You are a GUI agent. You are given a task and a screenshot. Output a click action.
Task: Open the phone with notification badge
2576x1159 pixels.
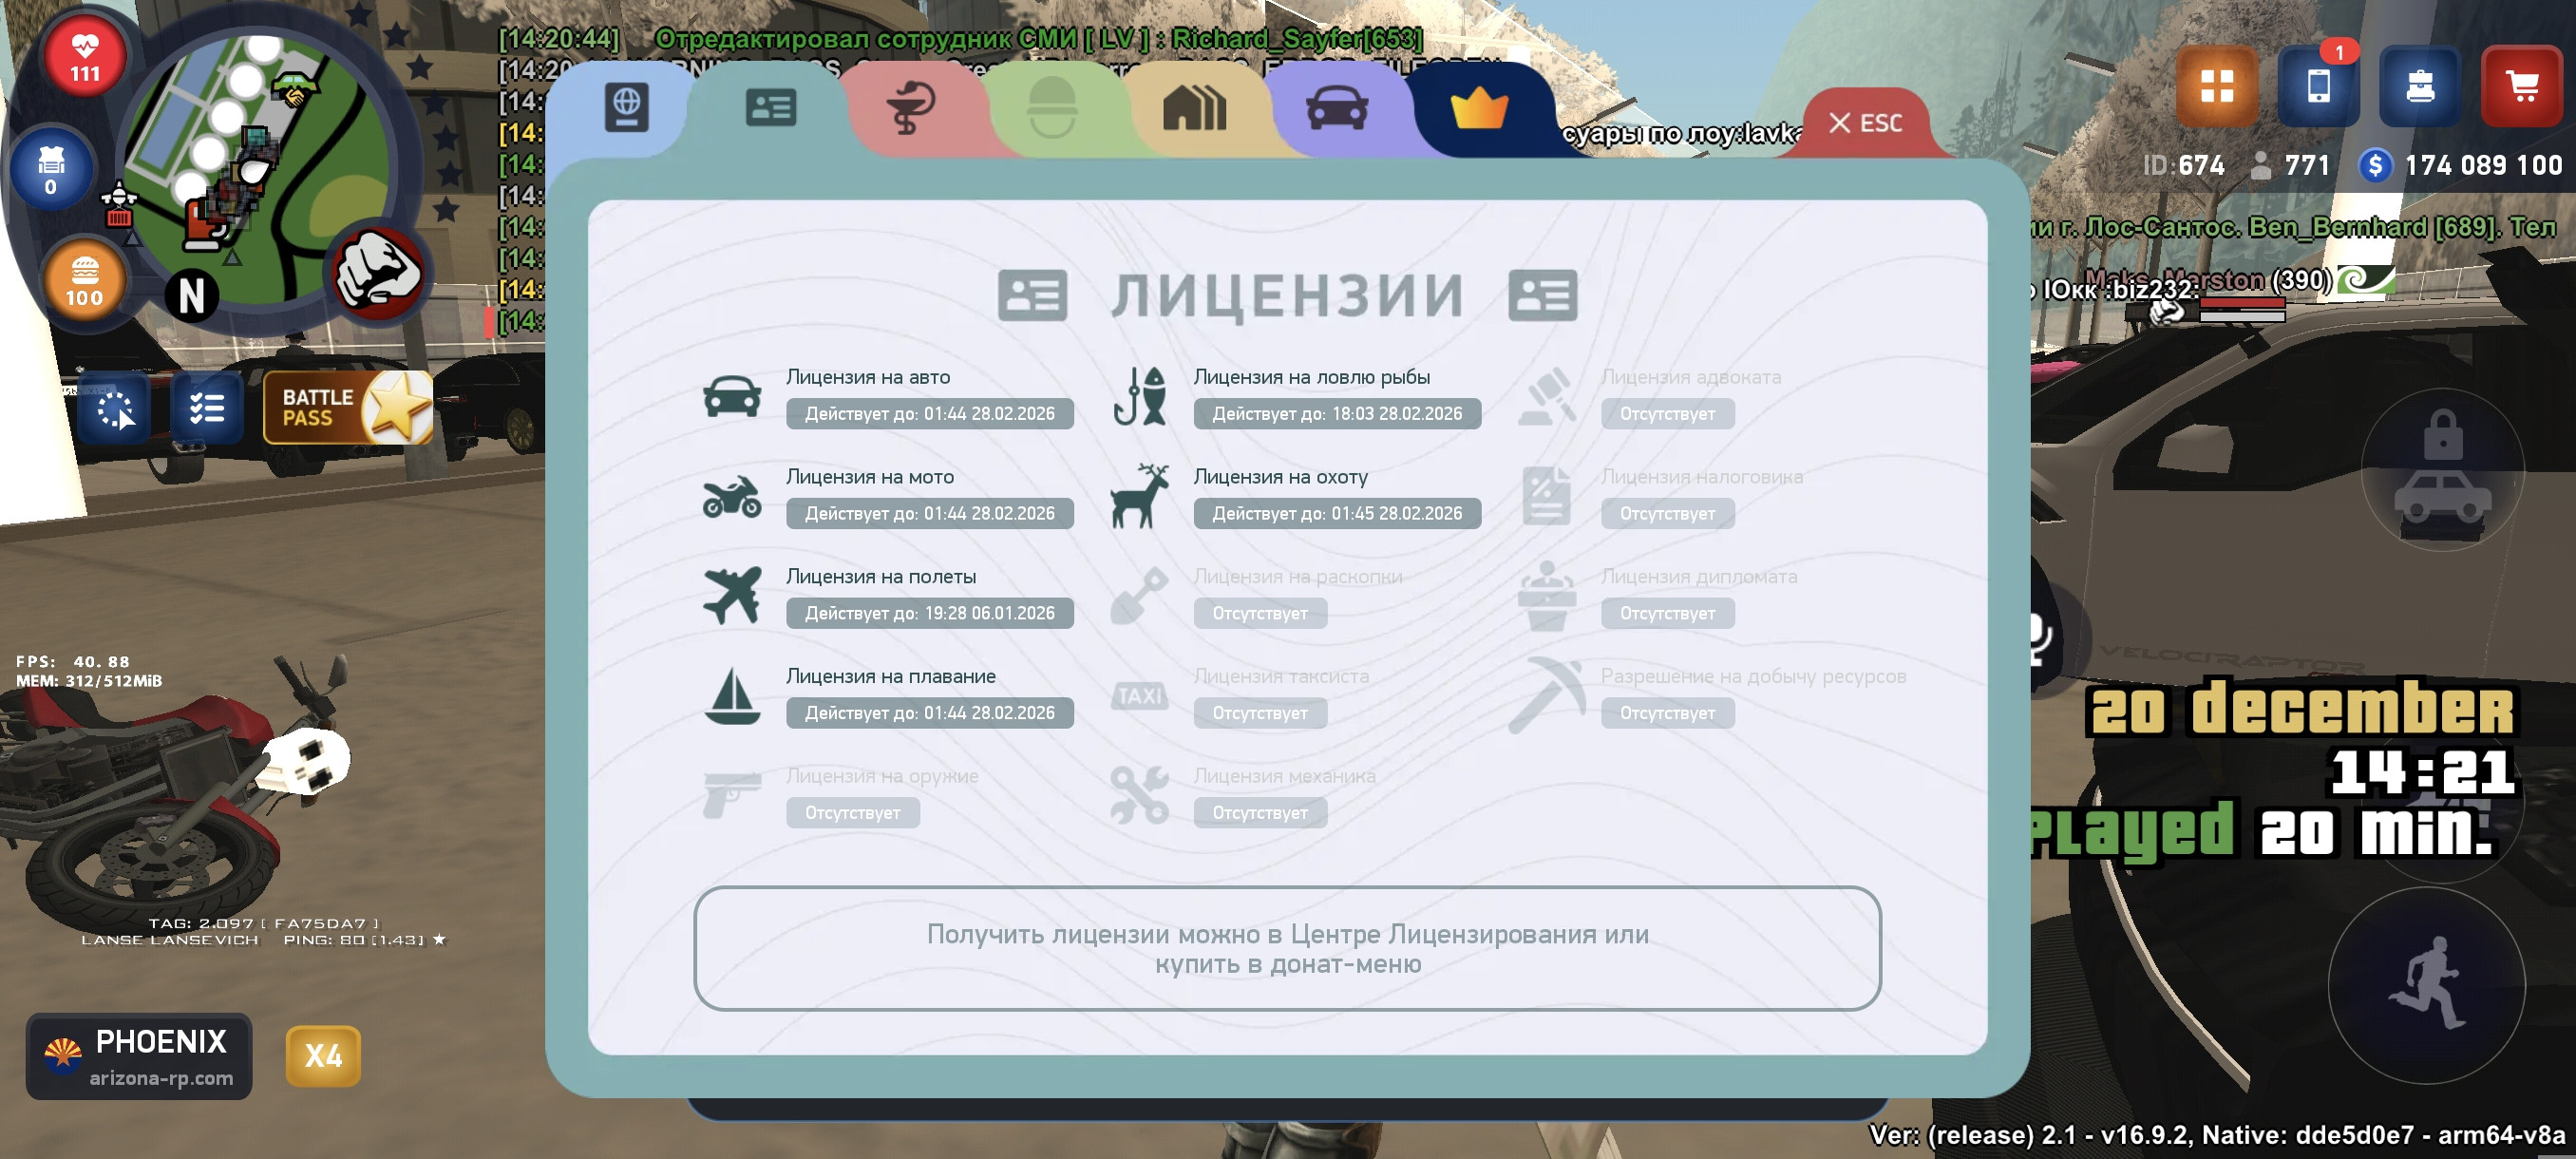click(2318, 86)
